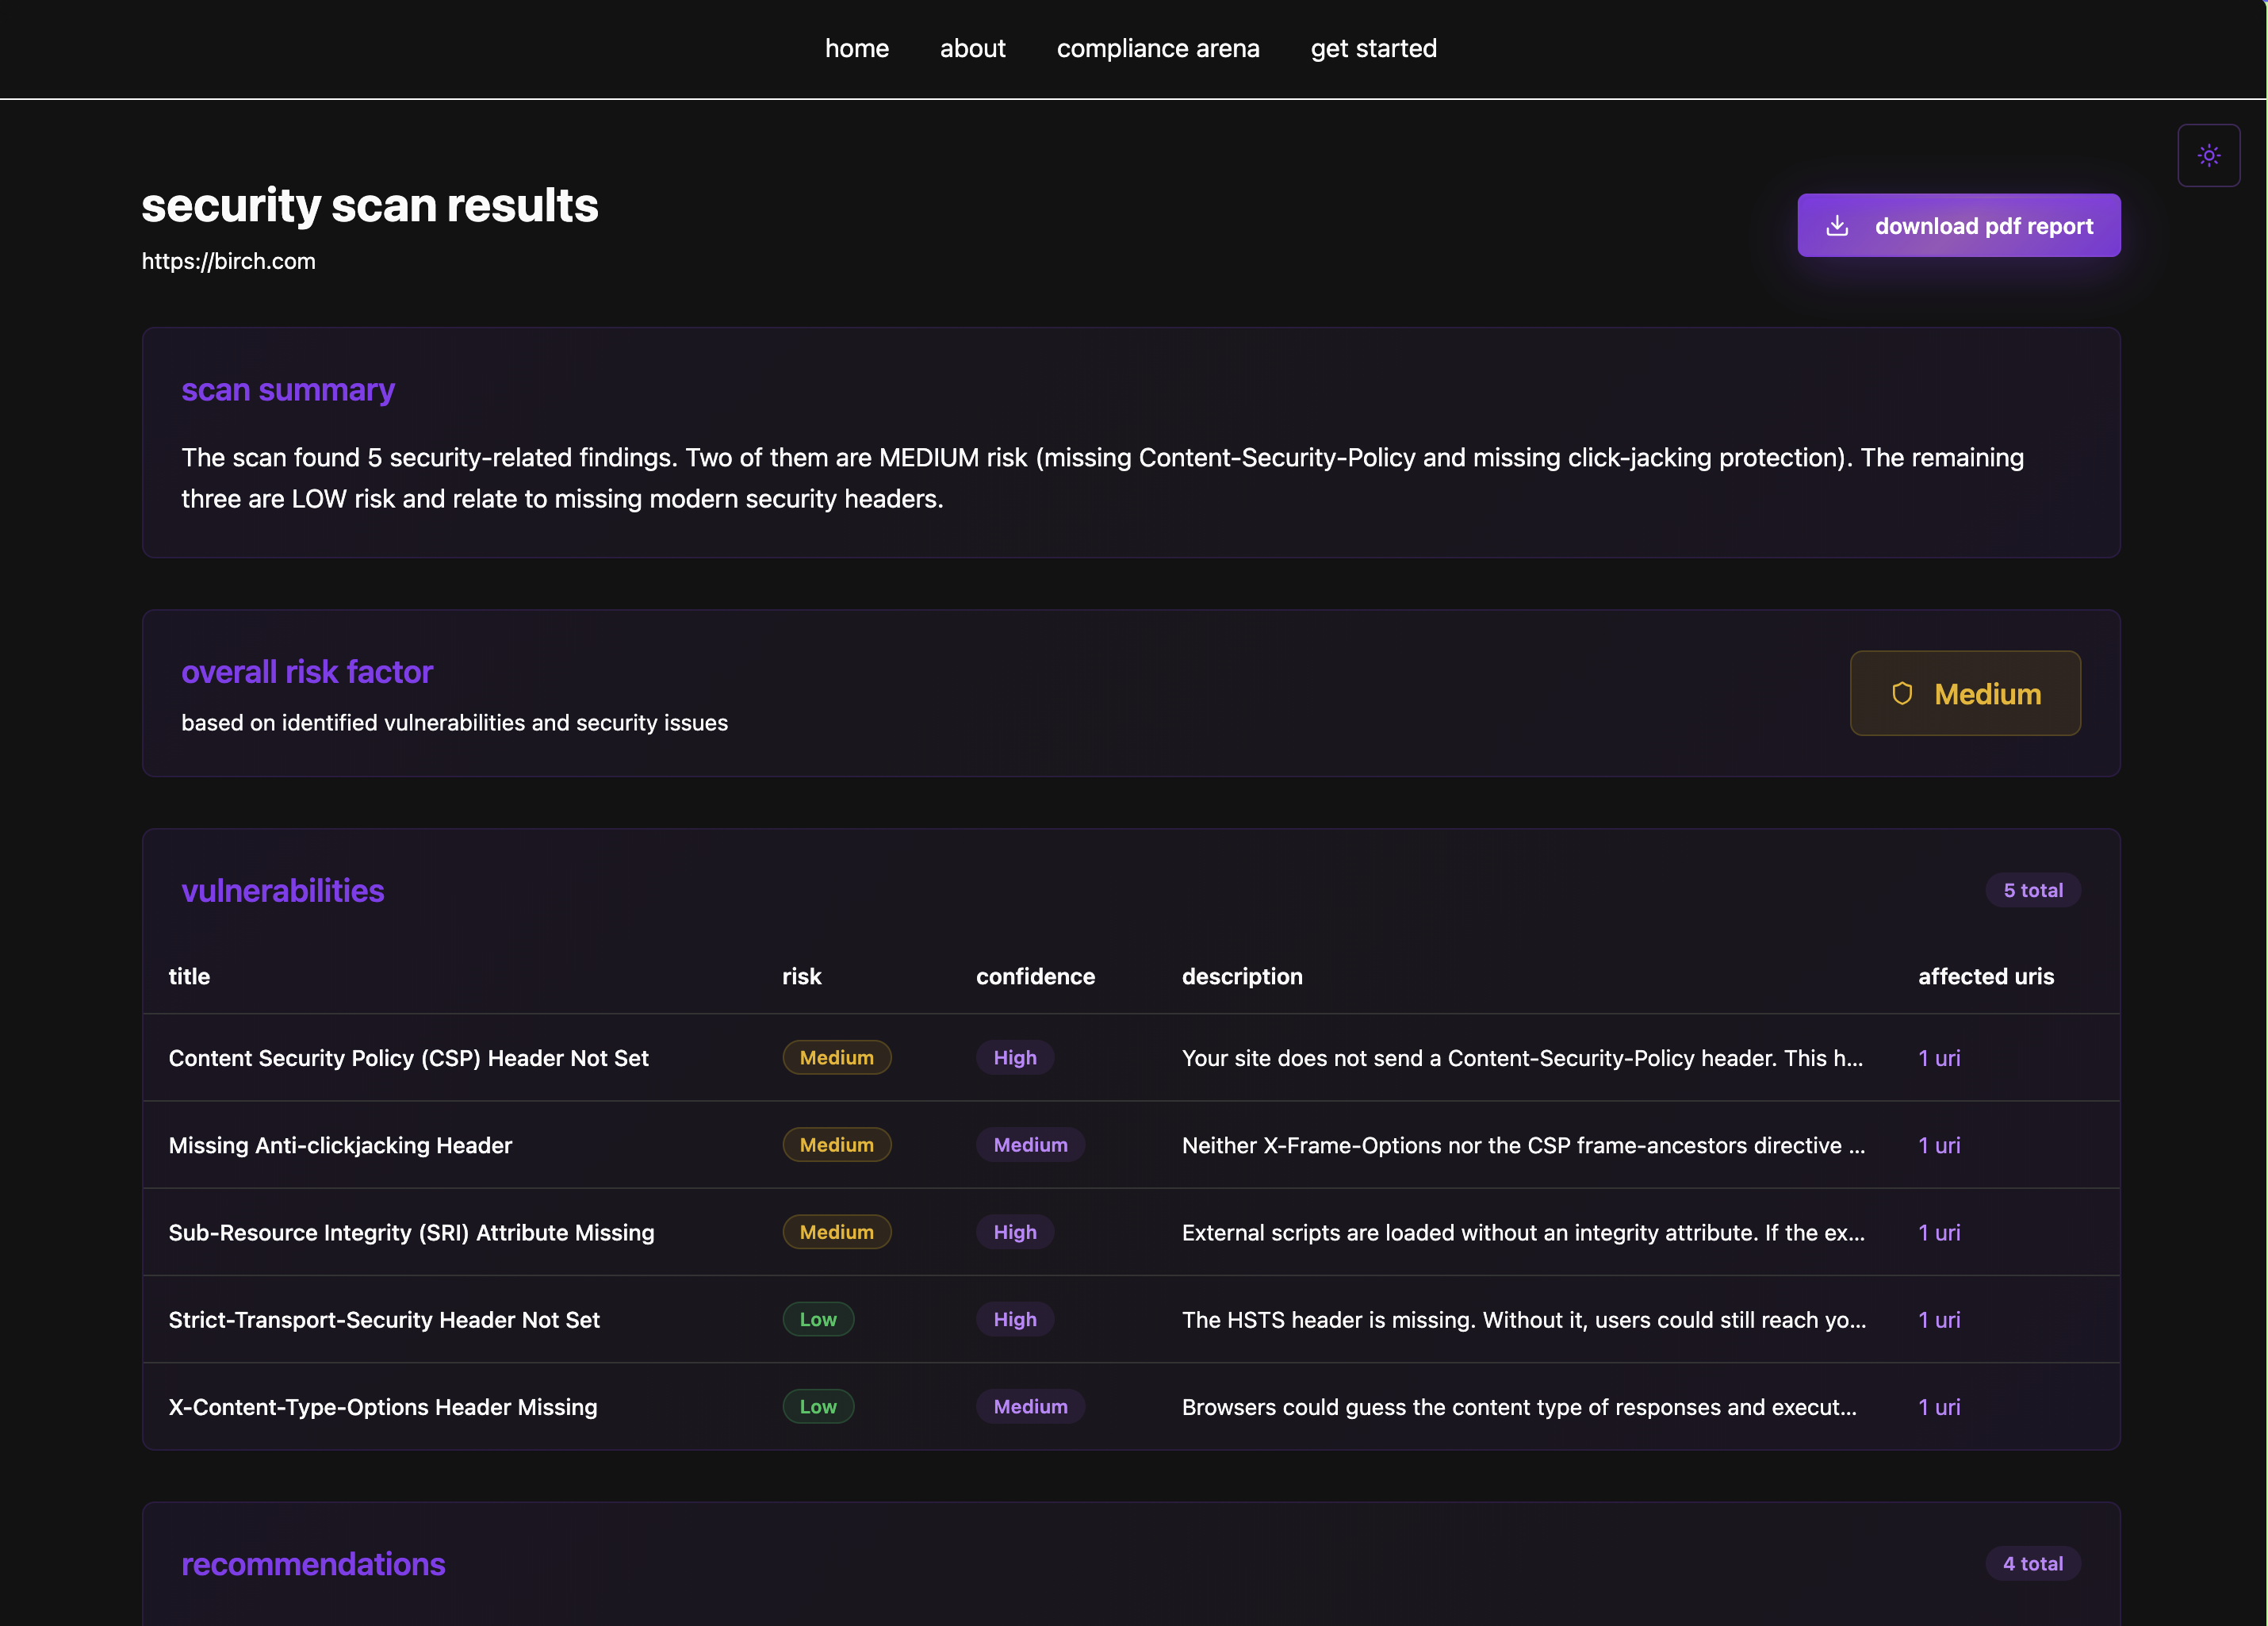Open the about nav item
The width and height of the screenshot is (2268, 1626).
coord(972,48)
